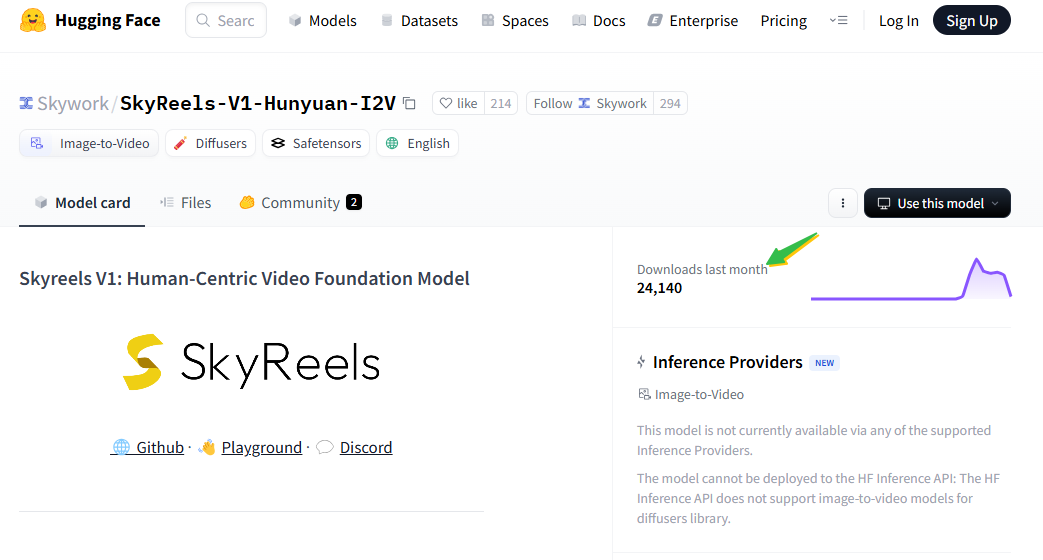Copy model name with clipboard icon
This screenshot has height=560, width=1043.
coord(410,103)
